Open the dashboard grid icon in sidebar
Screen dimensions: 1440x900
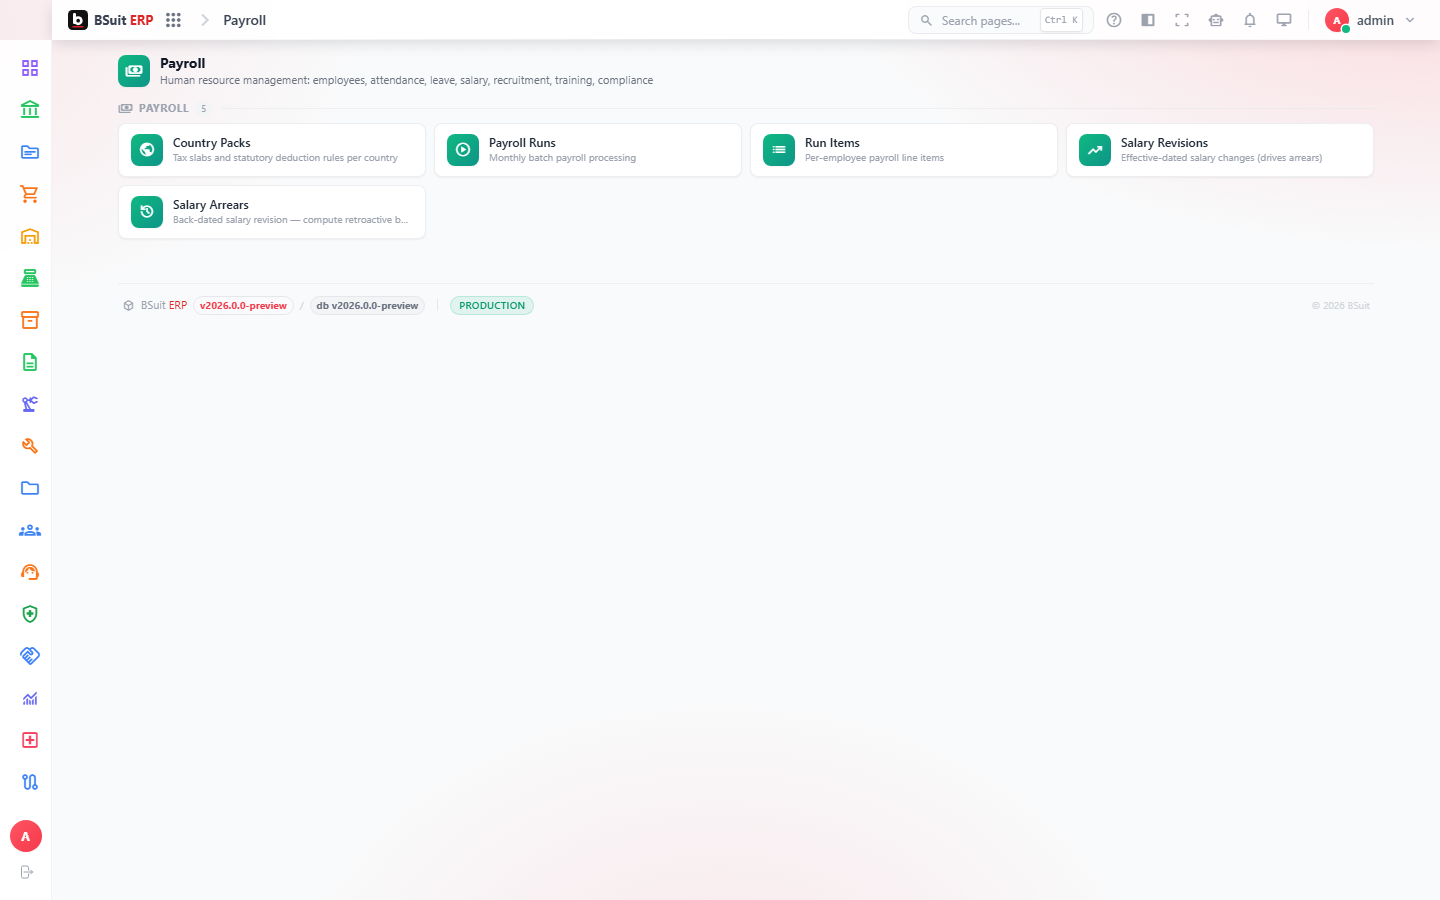30,68
